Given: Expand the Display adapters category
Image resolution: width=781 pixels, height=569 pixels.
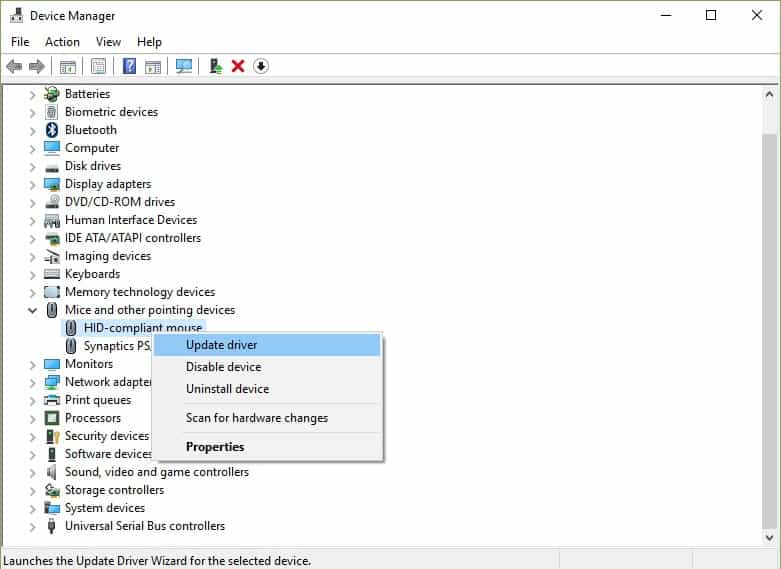Looking at the screenshot, I should click(x=32, y=184).
